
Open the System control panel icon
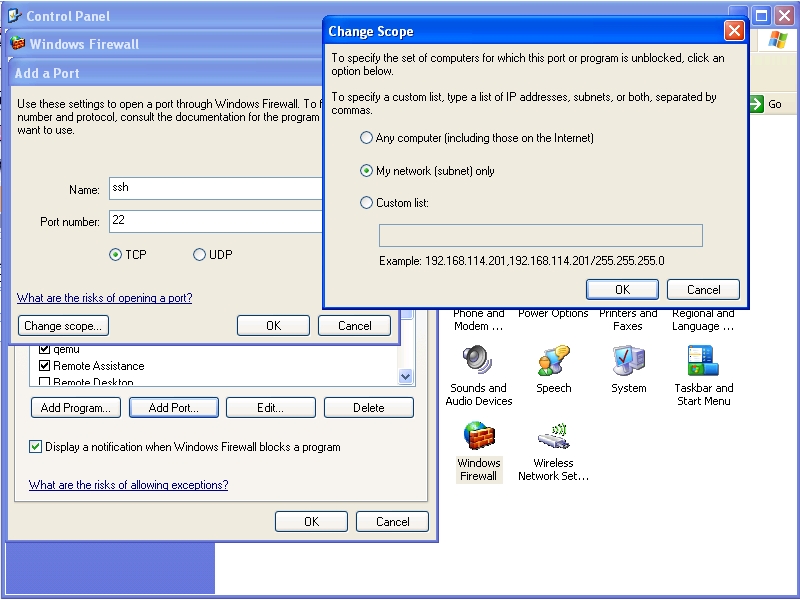point(628,362)
